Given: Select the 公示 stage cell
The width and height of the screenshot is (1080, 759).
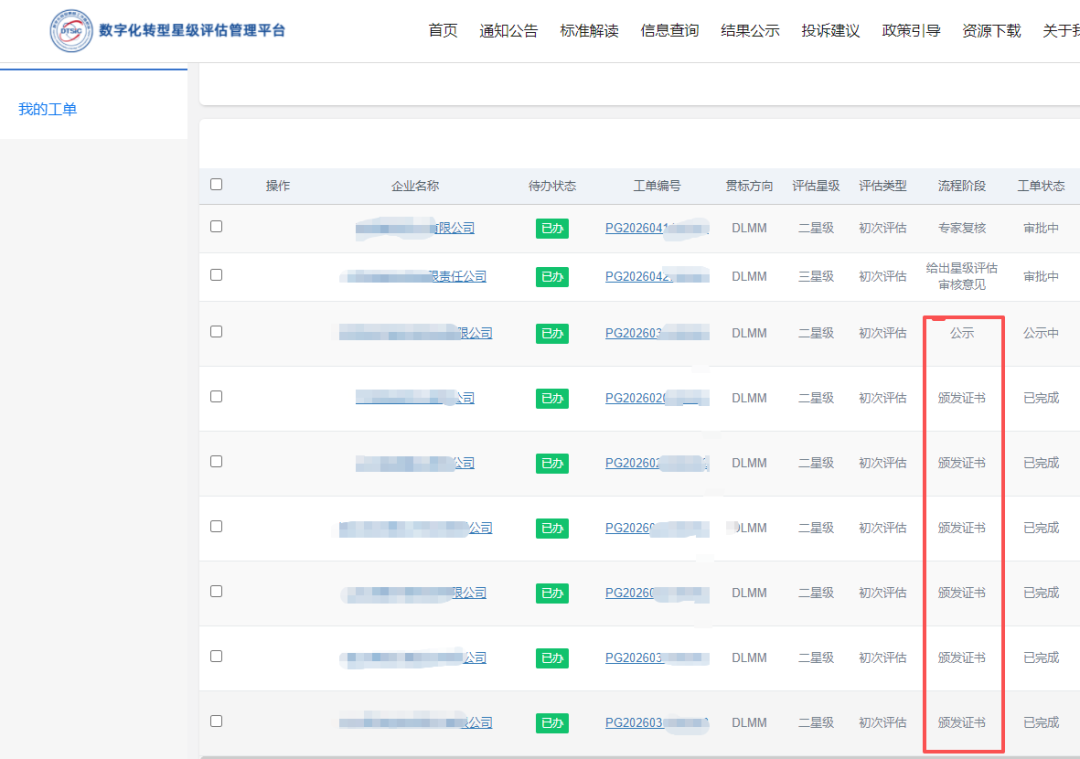Looking at the screenshot, I should (962, 333).
